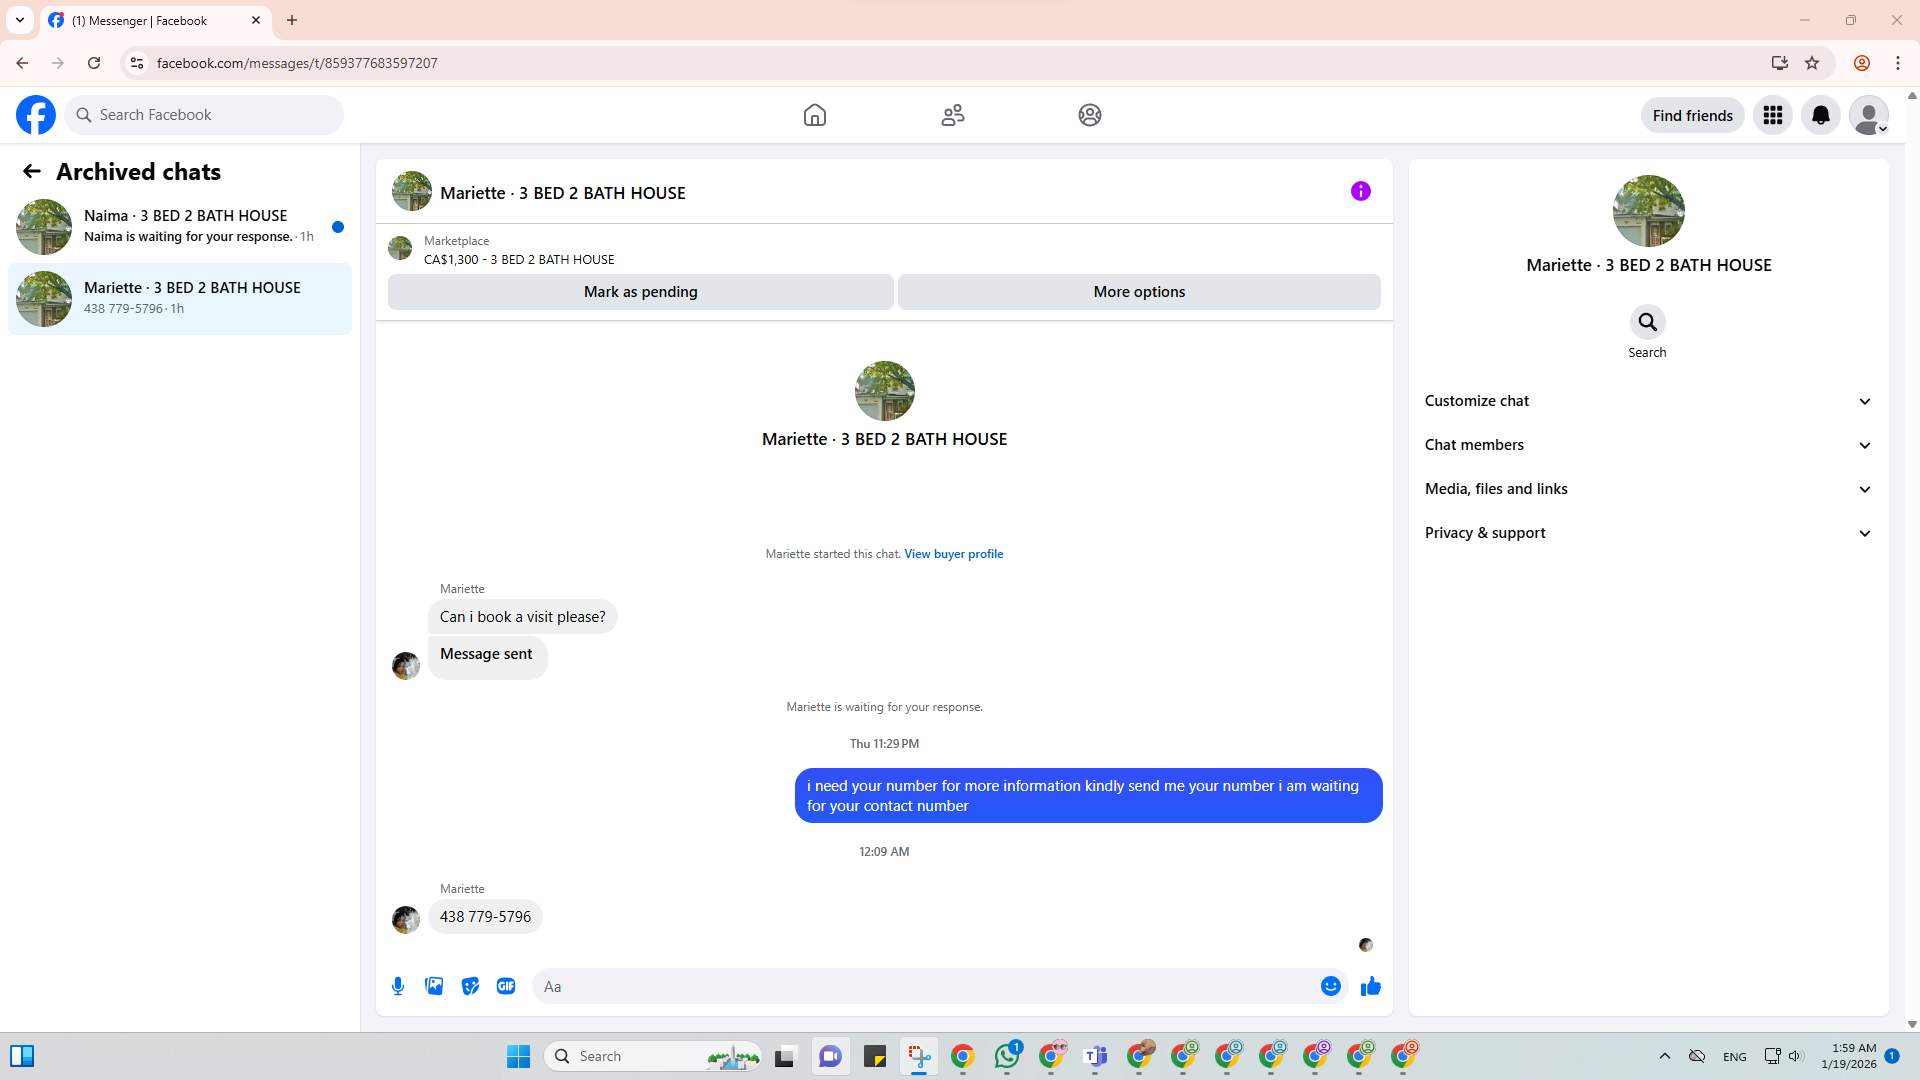The width and height of the screenshot is (1920, 1080).
Task: Open WhatsApp from the taskbar
Action: tap(1007, 1056)
